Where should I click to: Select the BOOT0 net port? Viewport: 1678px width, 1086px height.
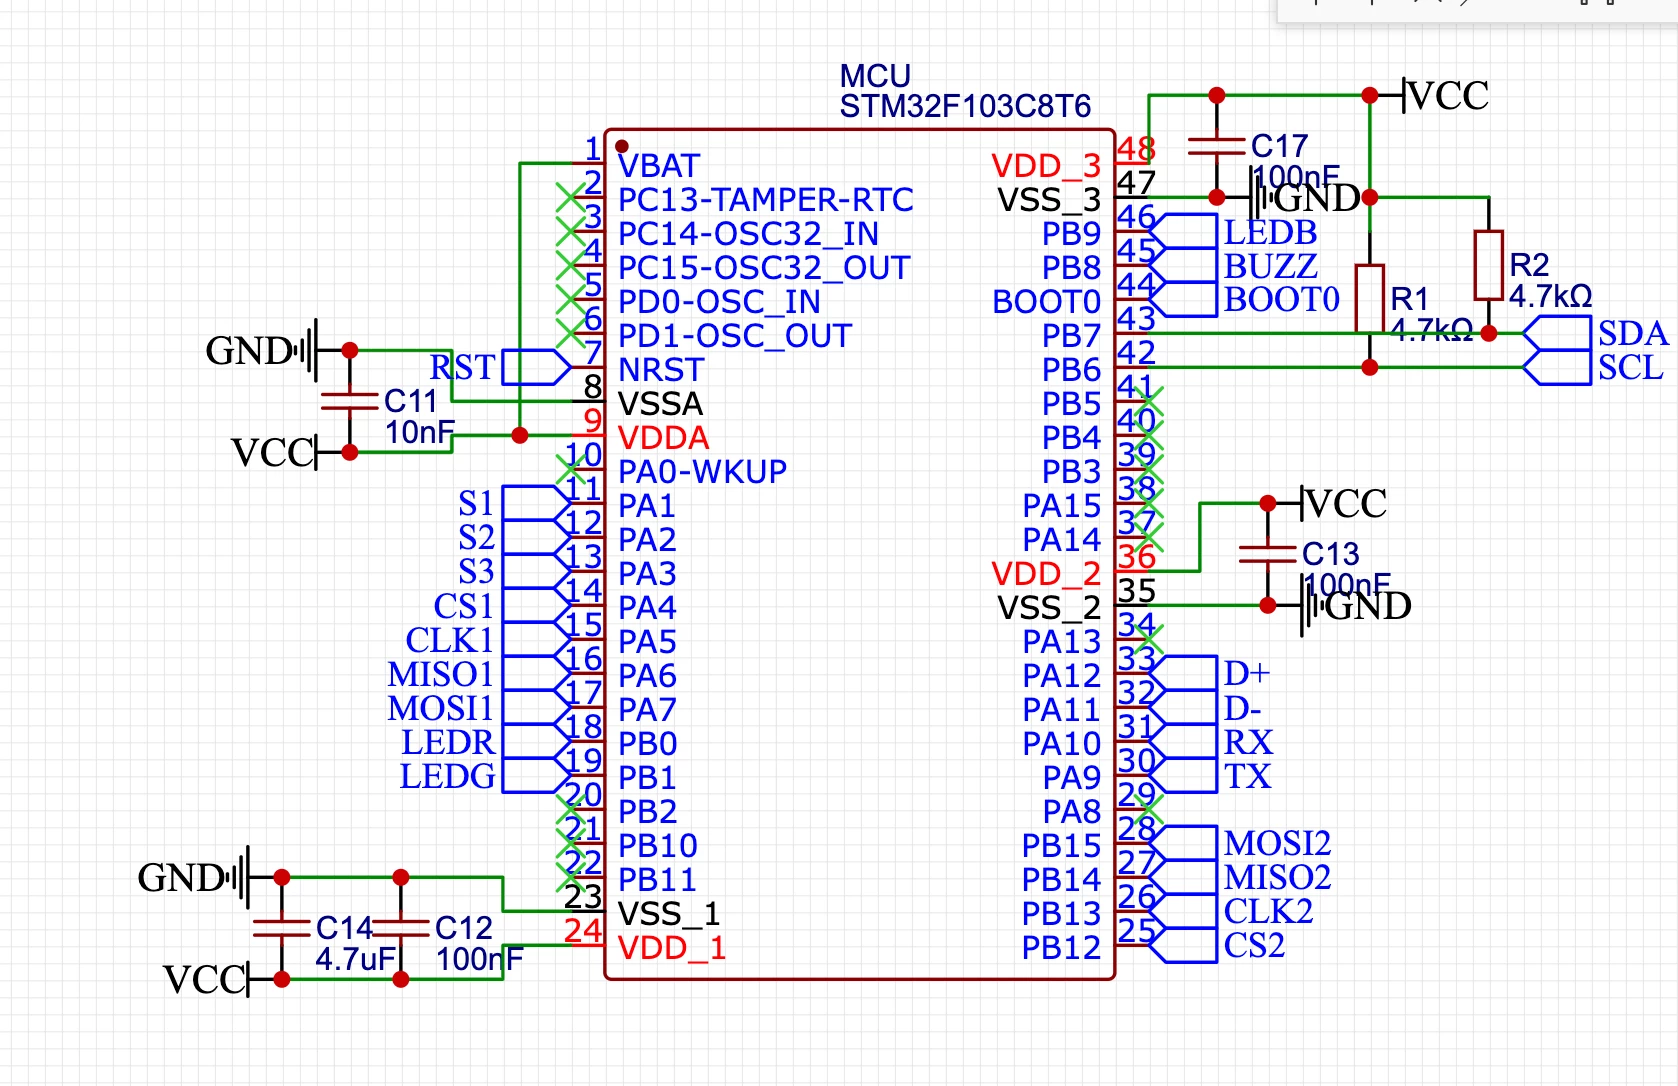(1244, 299)
